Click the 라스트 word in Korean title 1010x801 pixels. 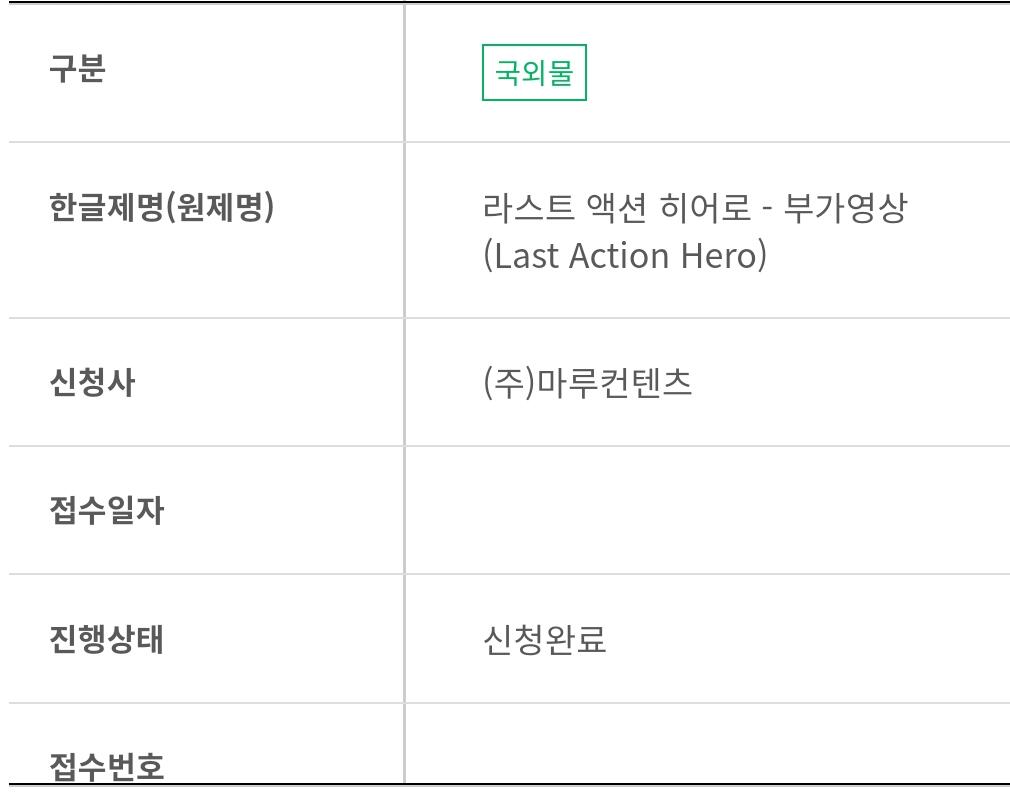528,207
